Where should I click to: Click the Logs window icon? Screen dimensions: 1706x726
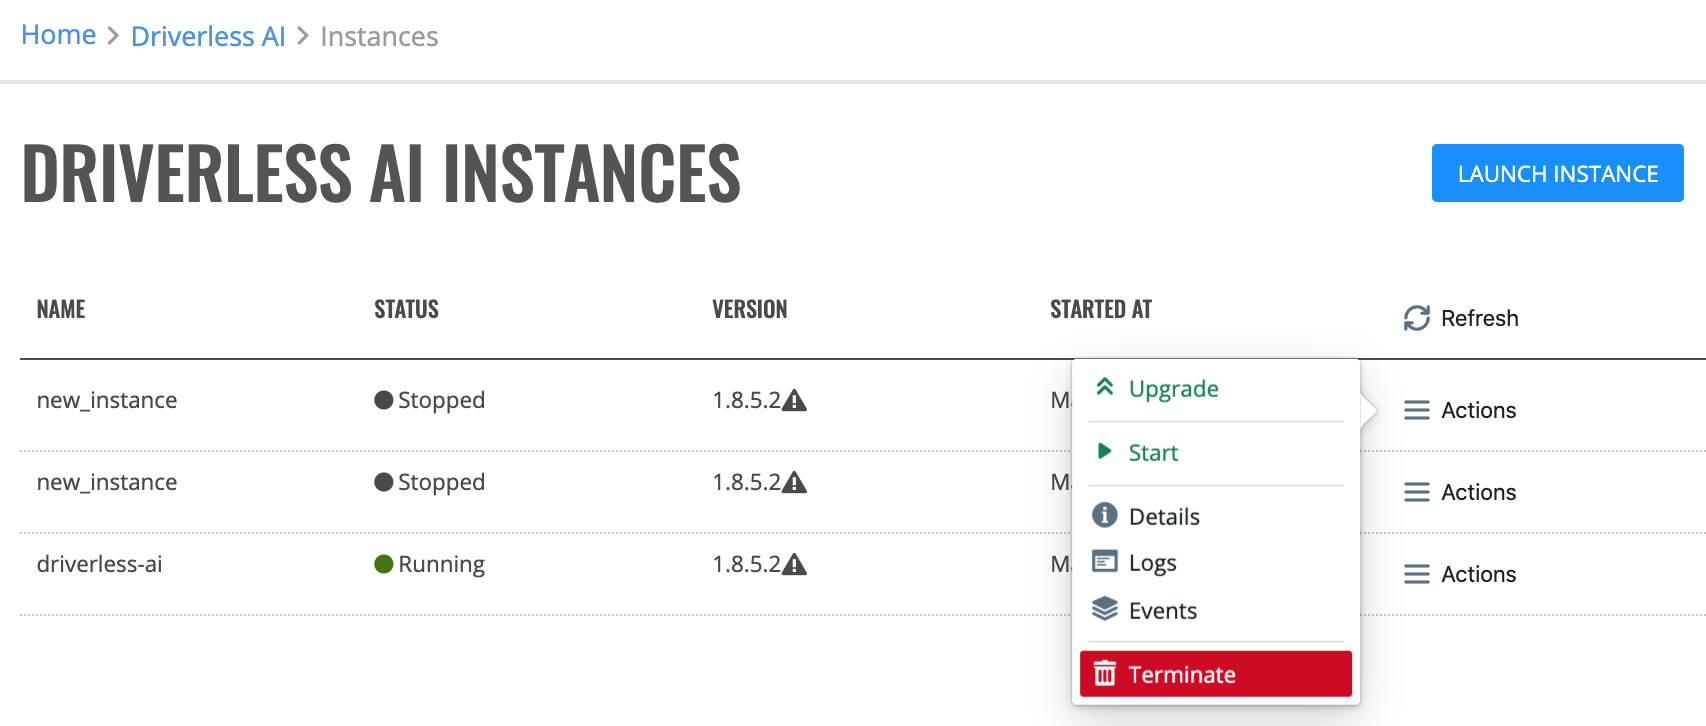pyautogui.click(x=1104, y=561)
